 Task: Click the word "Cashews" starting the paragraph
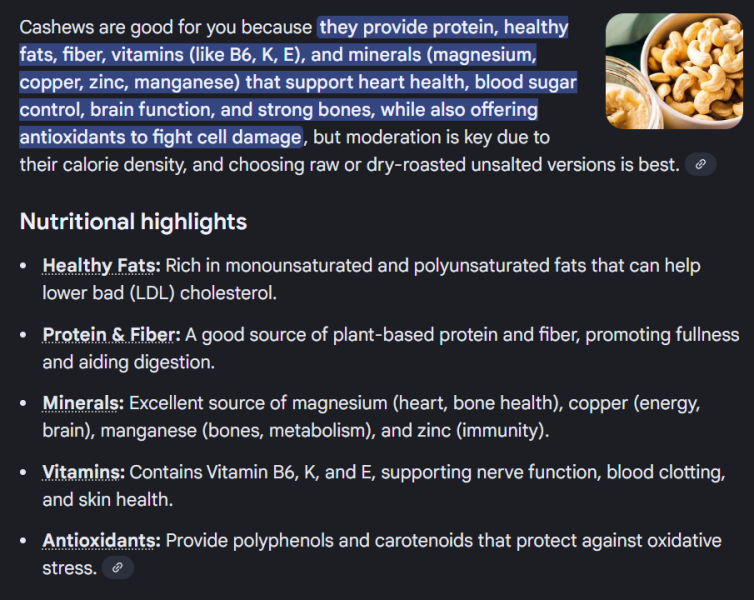click(x=55, y=28)
